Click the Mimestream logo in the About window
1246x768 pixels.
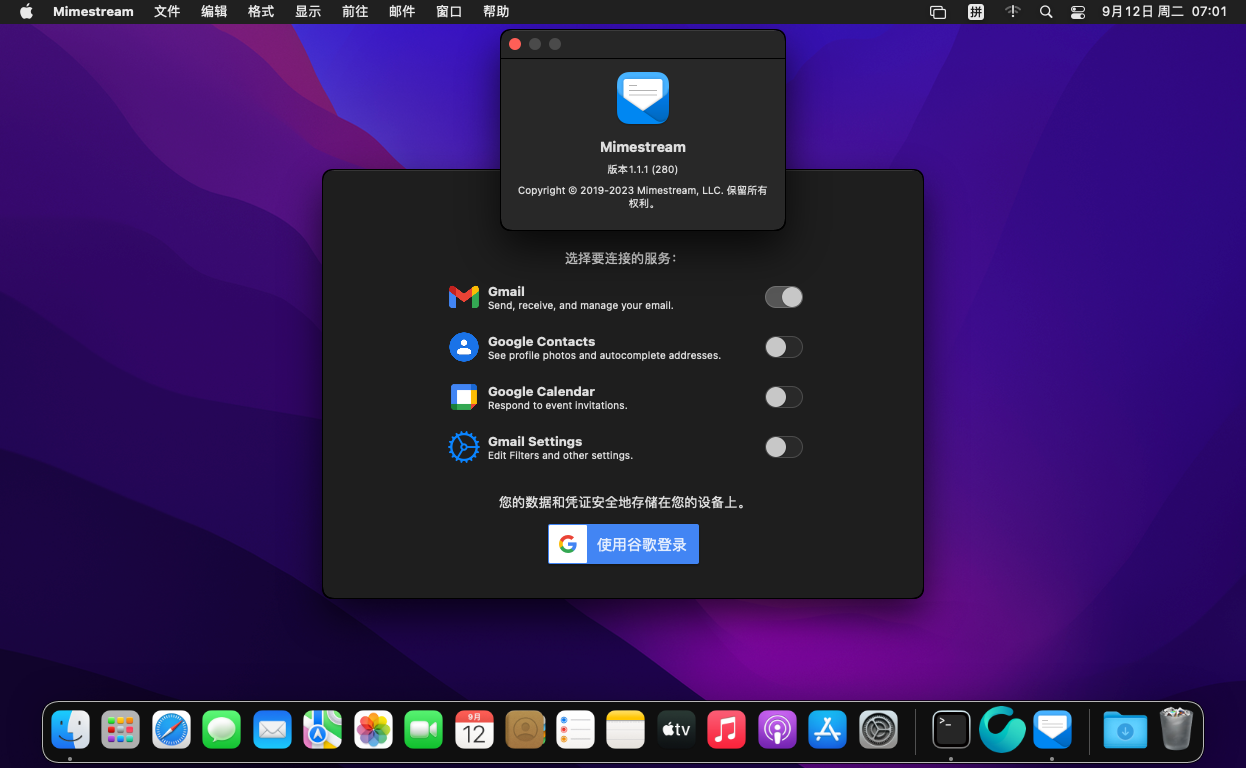click(x=642, y=97)
